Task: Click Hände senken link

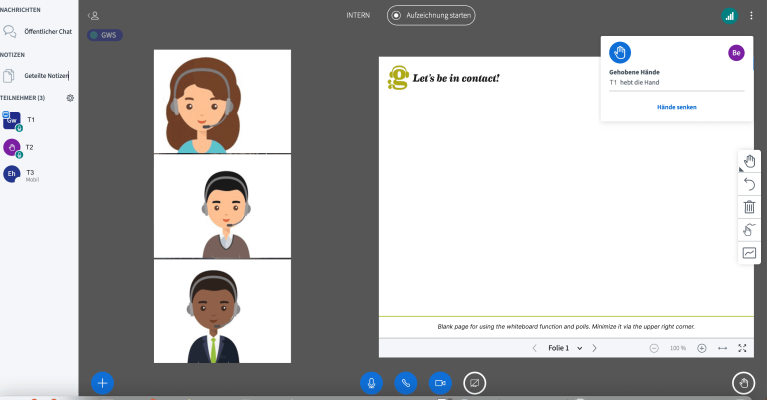Action: (x=677, y=107)
